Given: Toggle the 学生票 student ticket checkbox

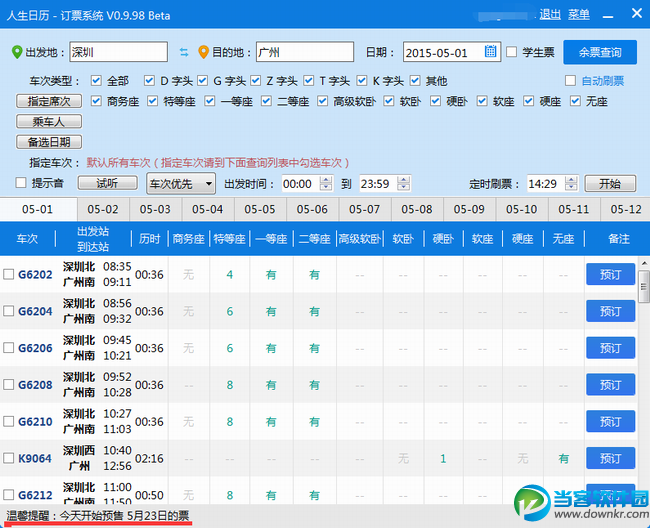Looking at the screenshot, I should pos(512,52).
